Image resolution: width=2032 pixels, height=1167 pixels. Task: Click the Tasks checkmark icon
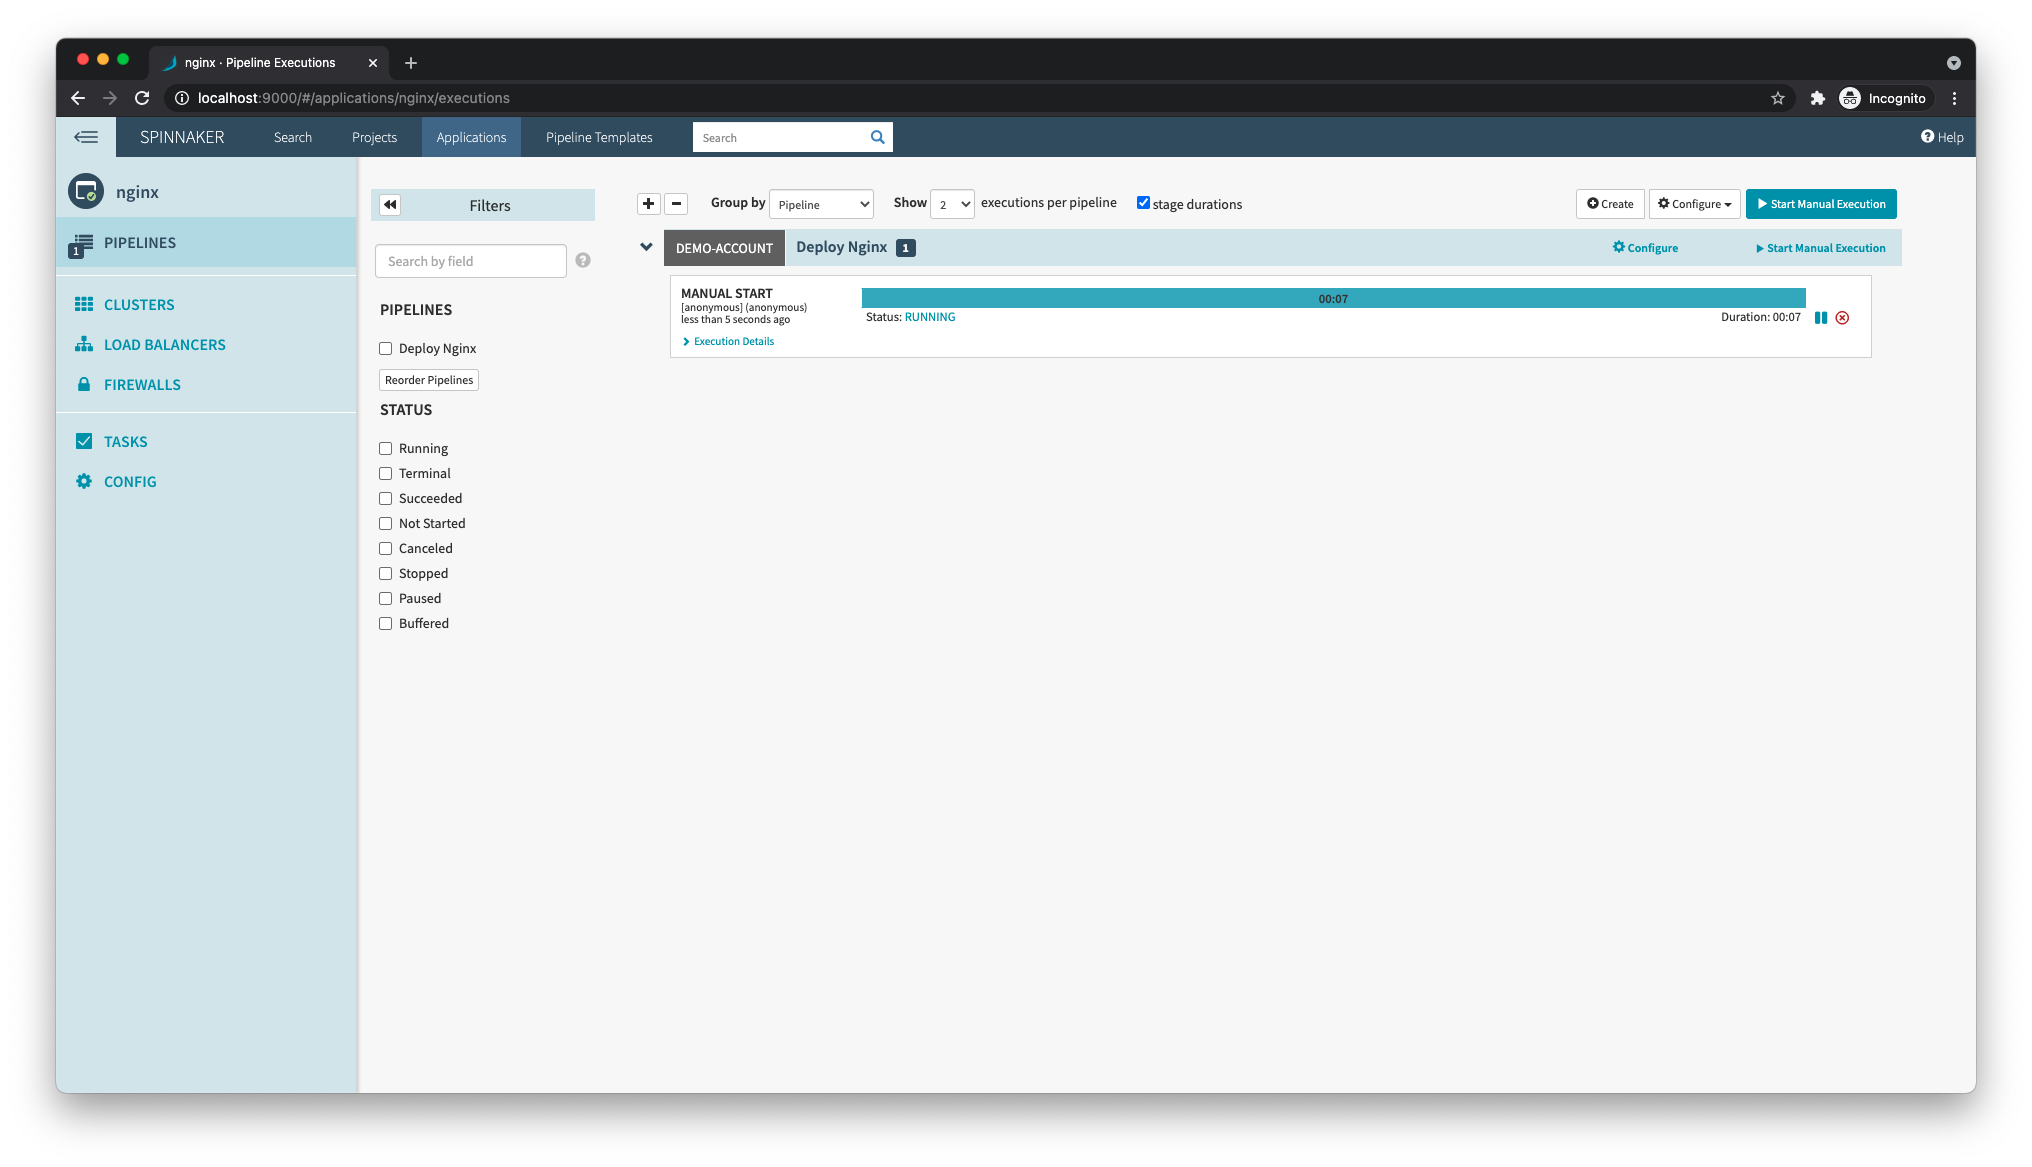click(x=84, y=441)
